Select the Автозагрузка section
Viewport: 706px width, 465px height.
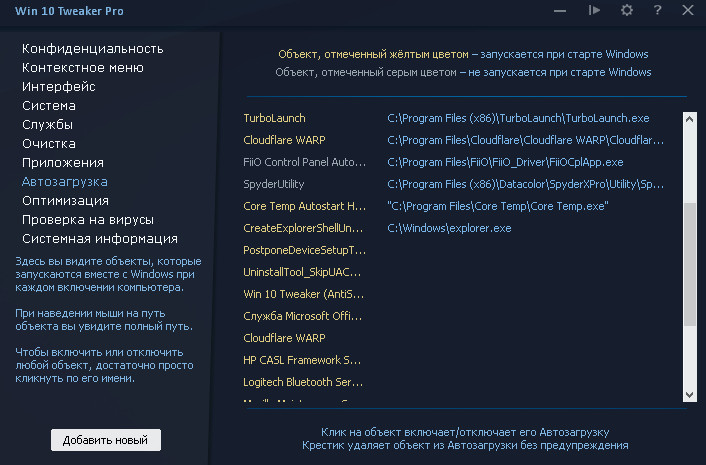[x=64, y=182]
